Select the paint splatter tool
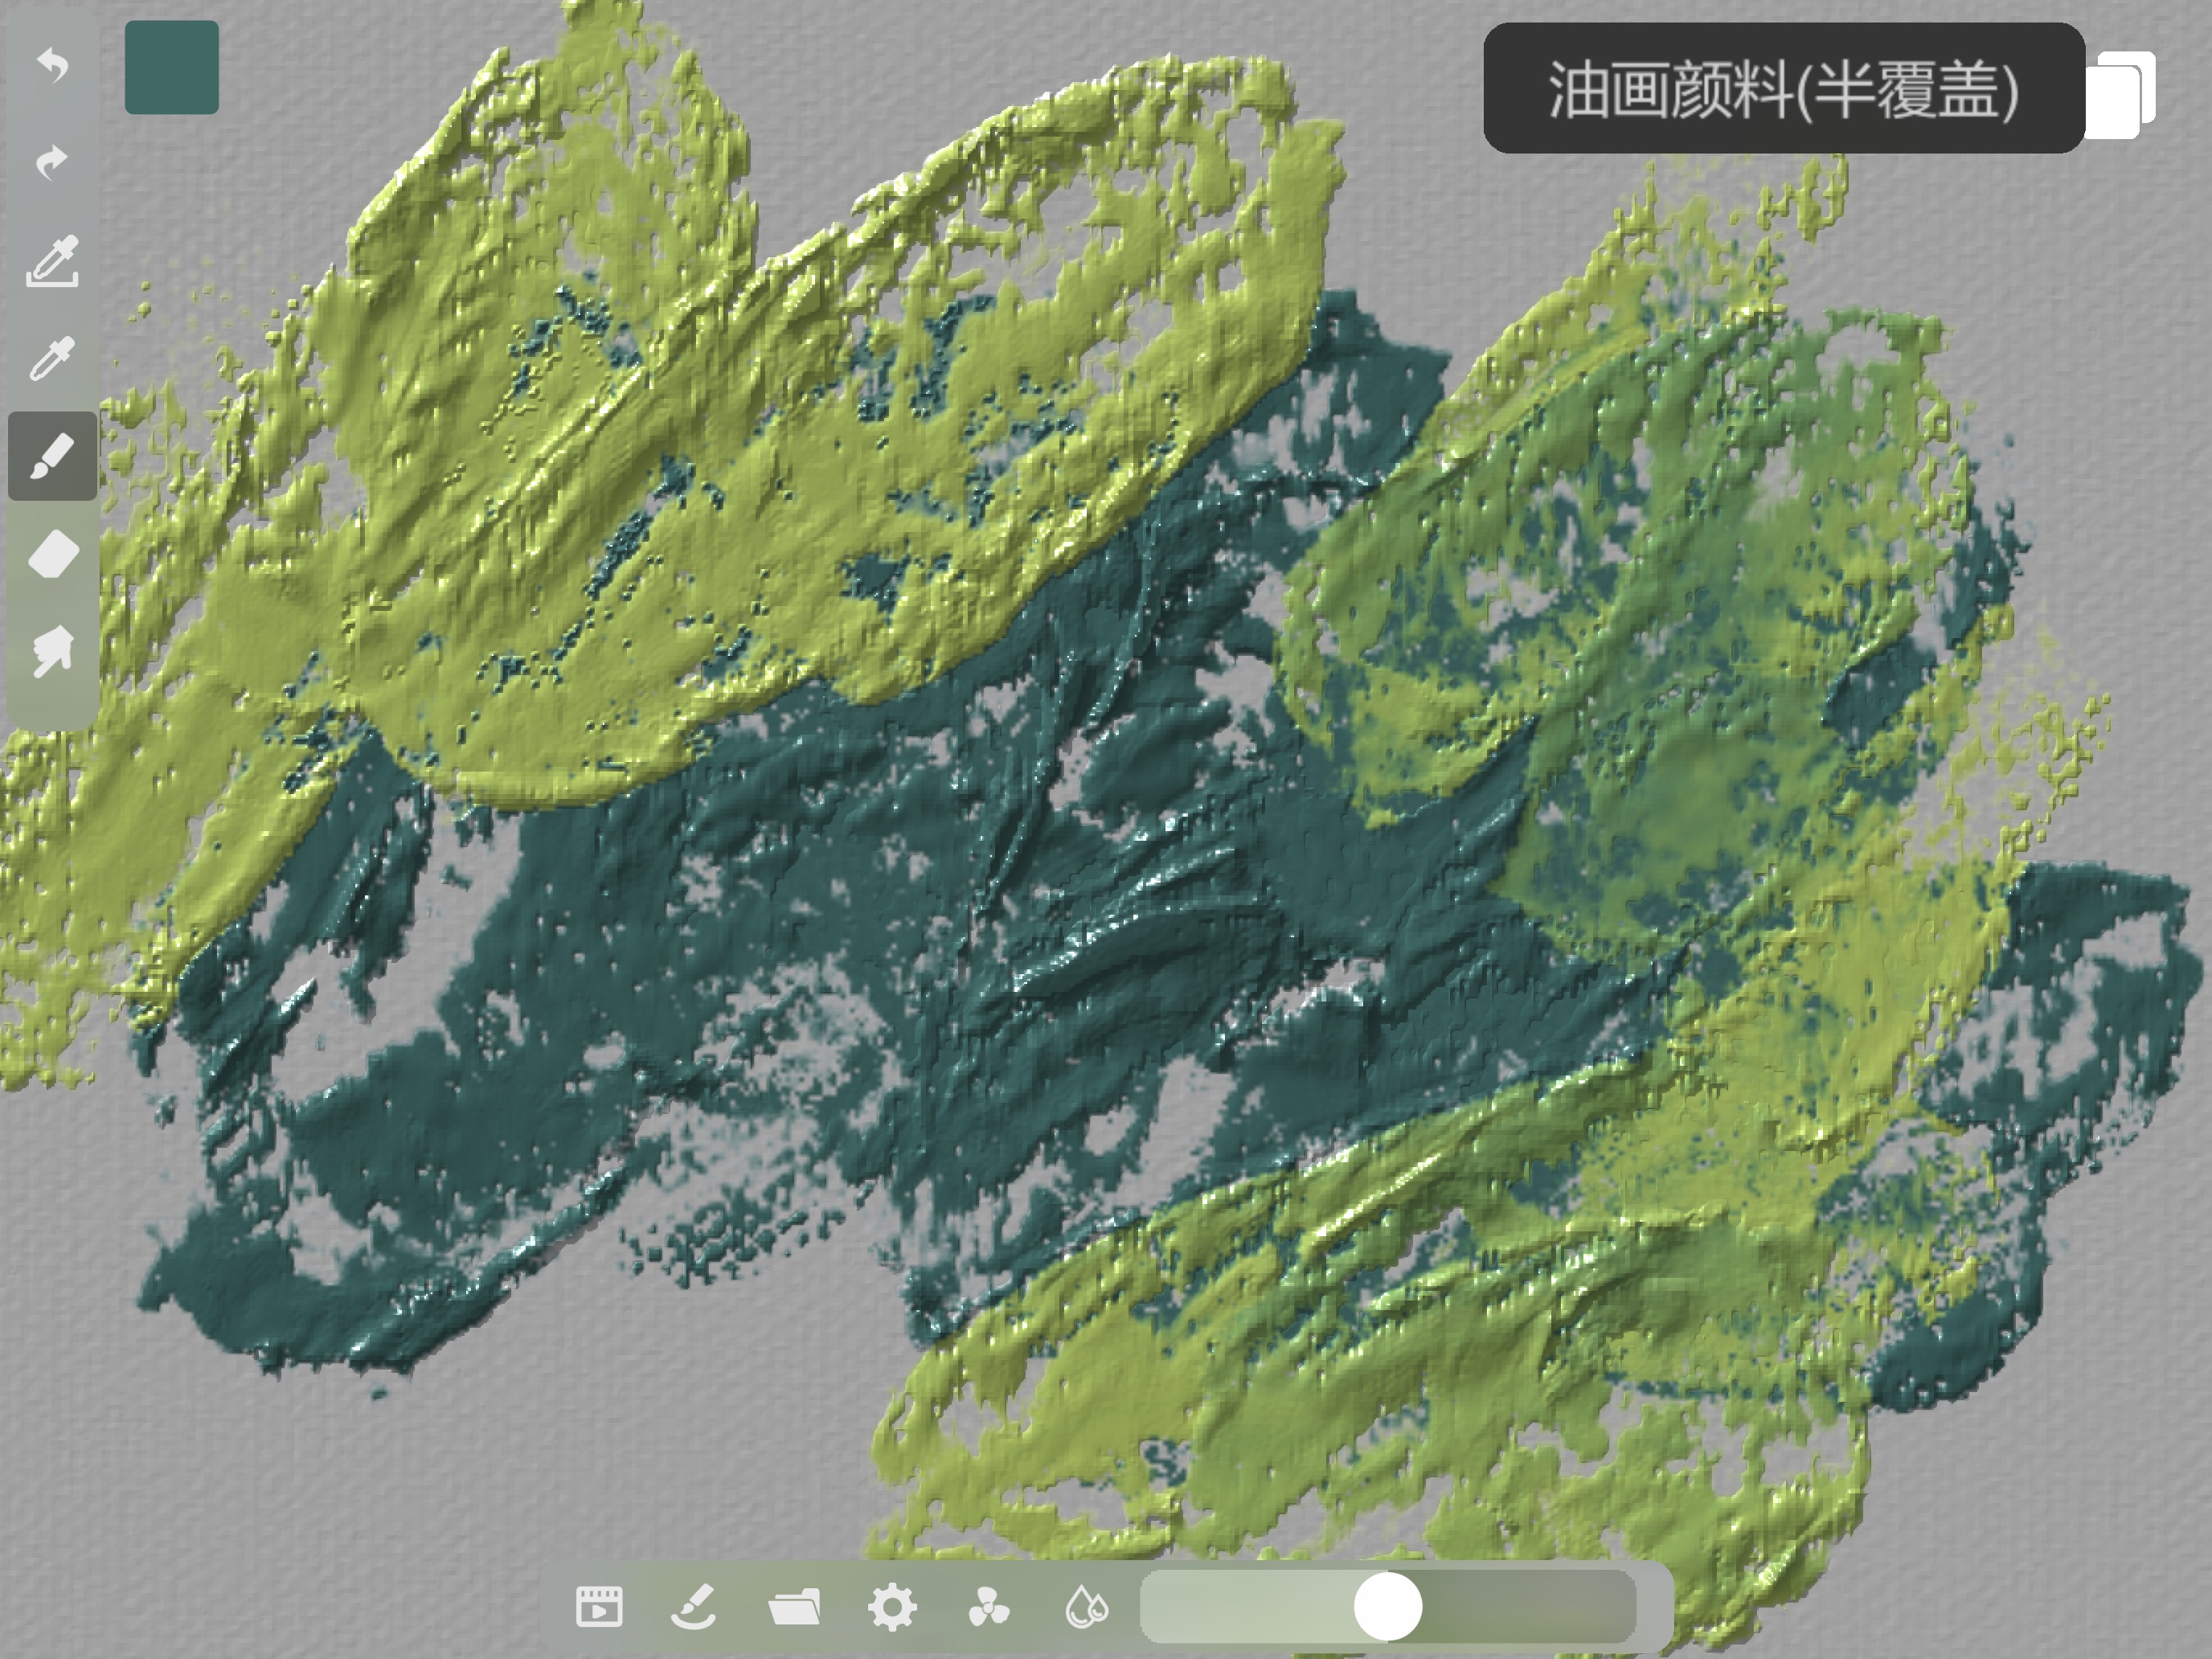Screen dimensions: 2212x1659 coord(52,651)
